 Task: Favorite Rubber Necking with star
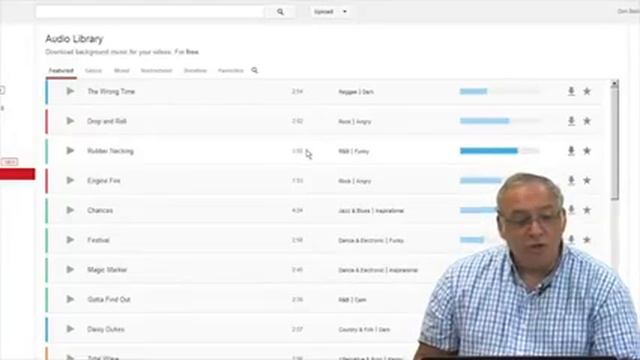[587, 151]
